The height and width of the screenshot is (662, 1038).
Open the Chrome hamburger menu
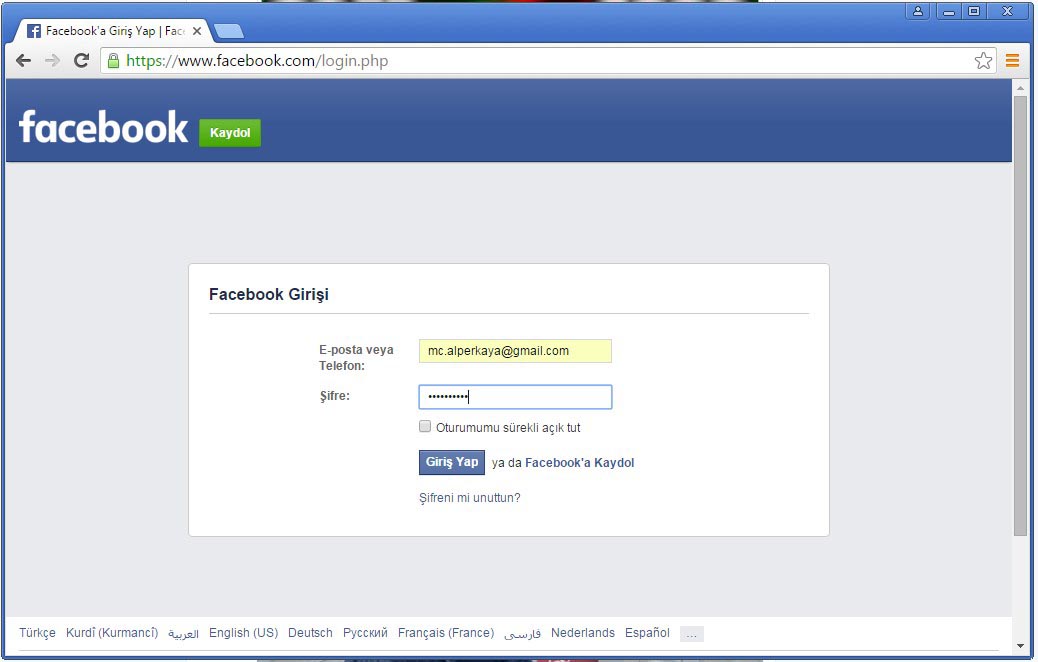[1012, 61]
